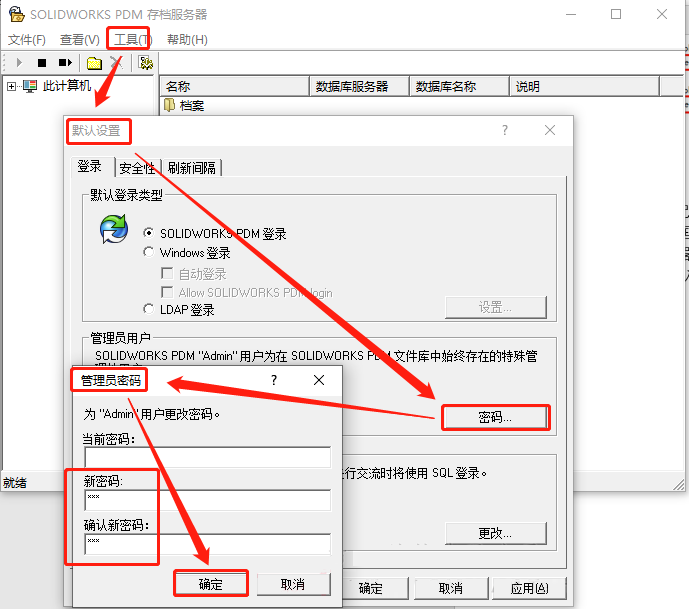Click the 当前密码 input field
Viewport: 689px width, 609px height.
[x=207, y=458]
